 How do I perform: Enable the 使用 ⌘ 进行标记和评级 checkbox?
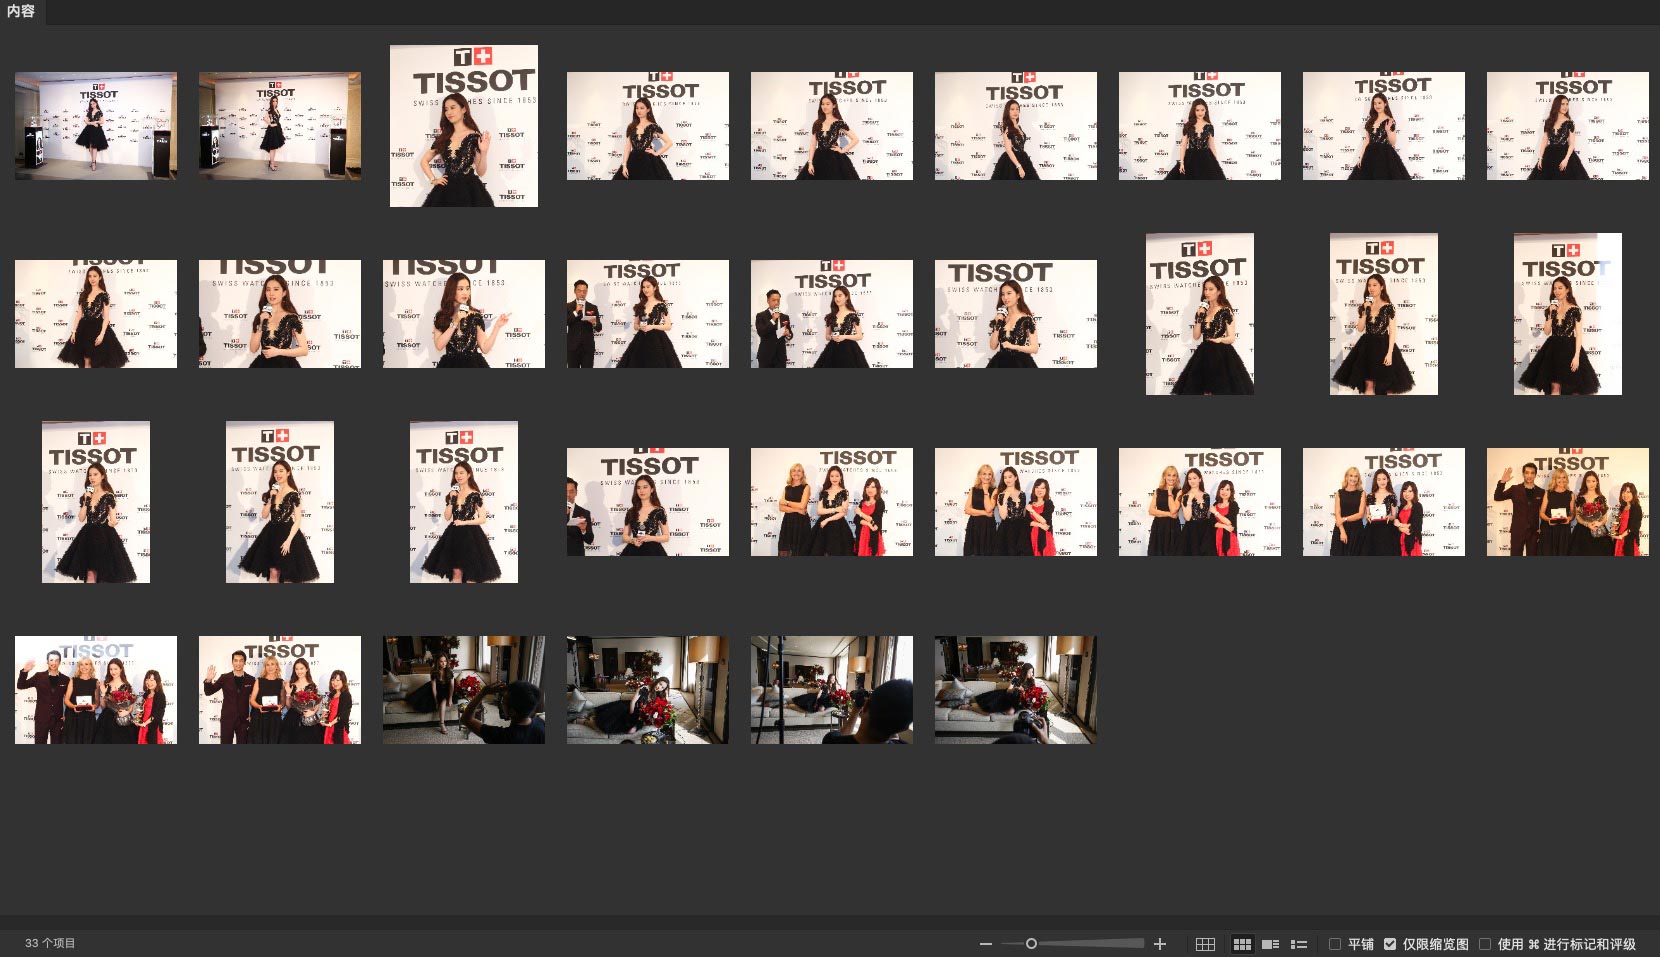tap(1485, 944)
